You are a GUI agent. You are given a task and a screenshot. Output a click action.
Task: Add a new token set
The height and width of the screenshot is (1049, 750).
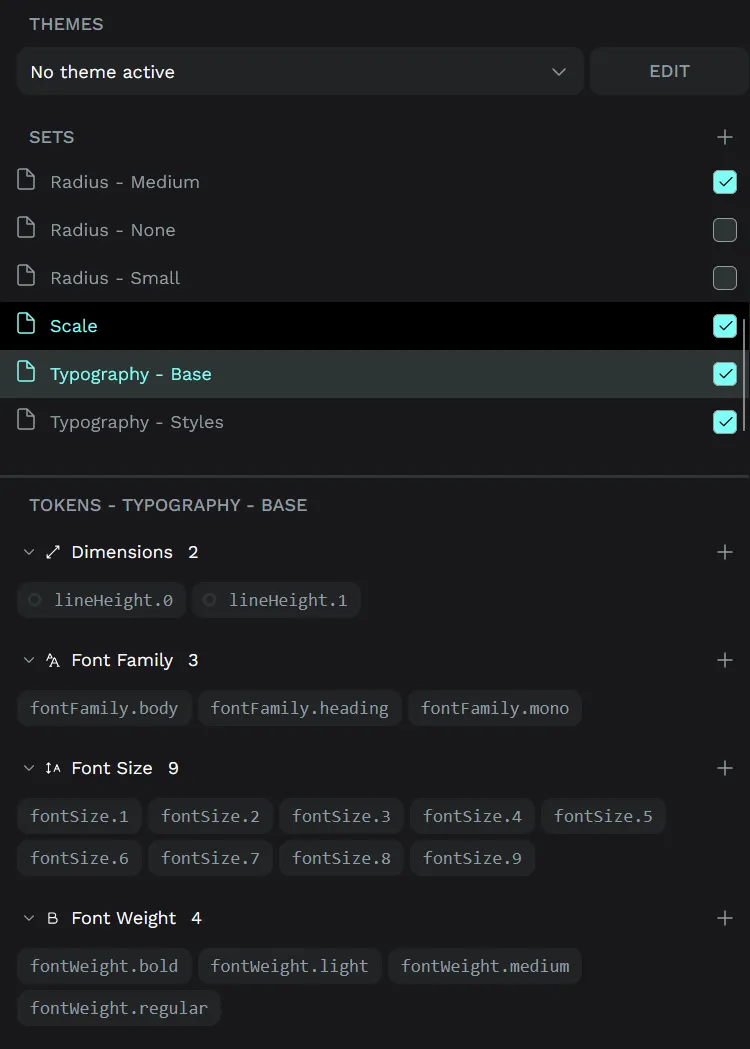click(725, 137)
